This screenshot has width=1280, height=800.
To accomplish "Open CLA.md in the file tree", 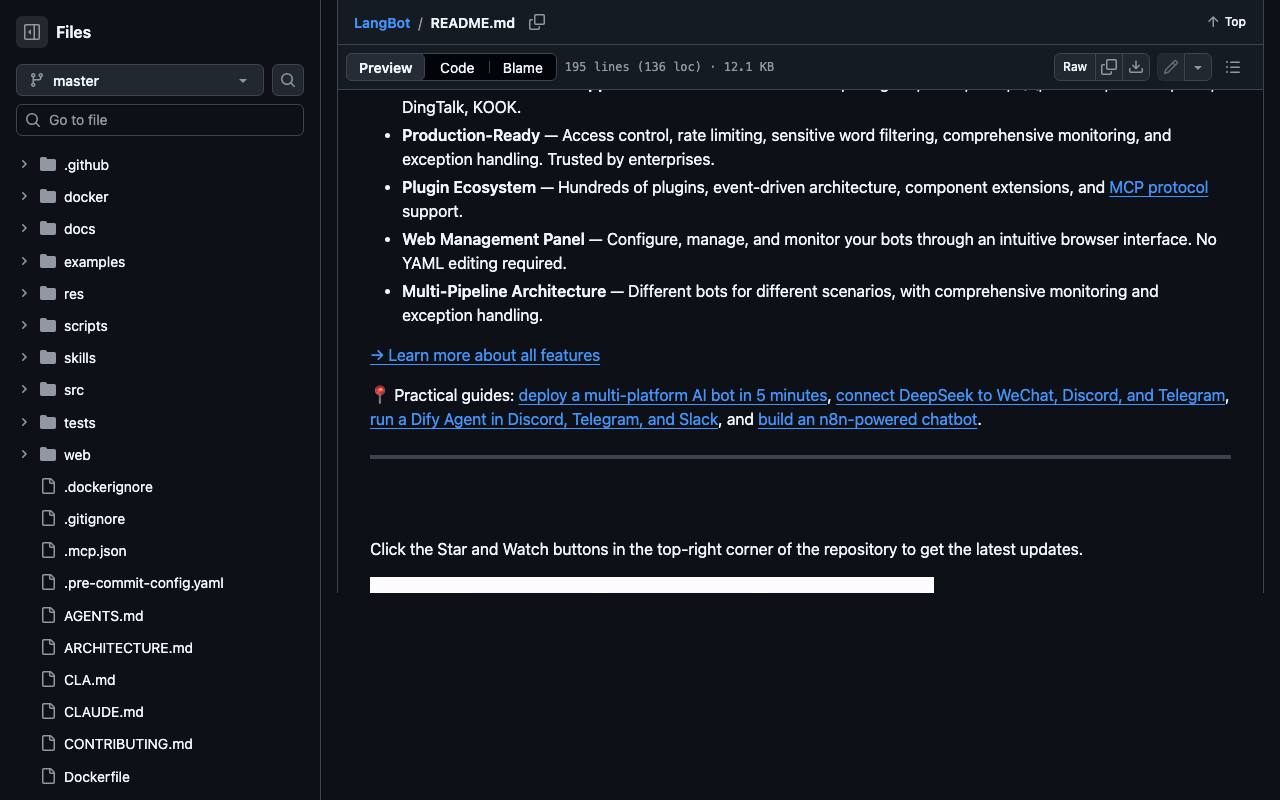I will (x=89, y=680).
